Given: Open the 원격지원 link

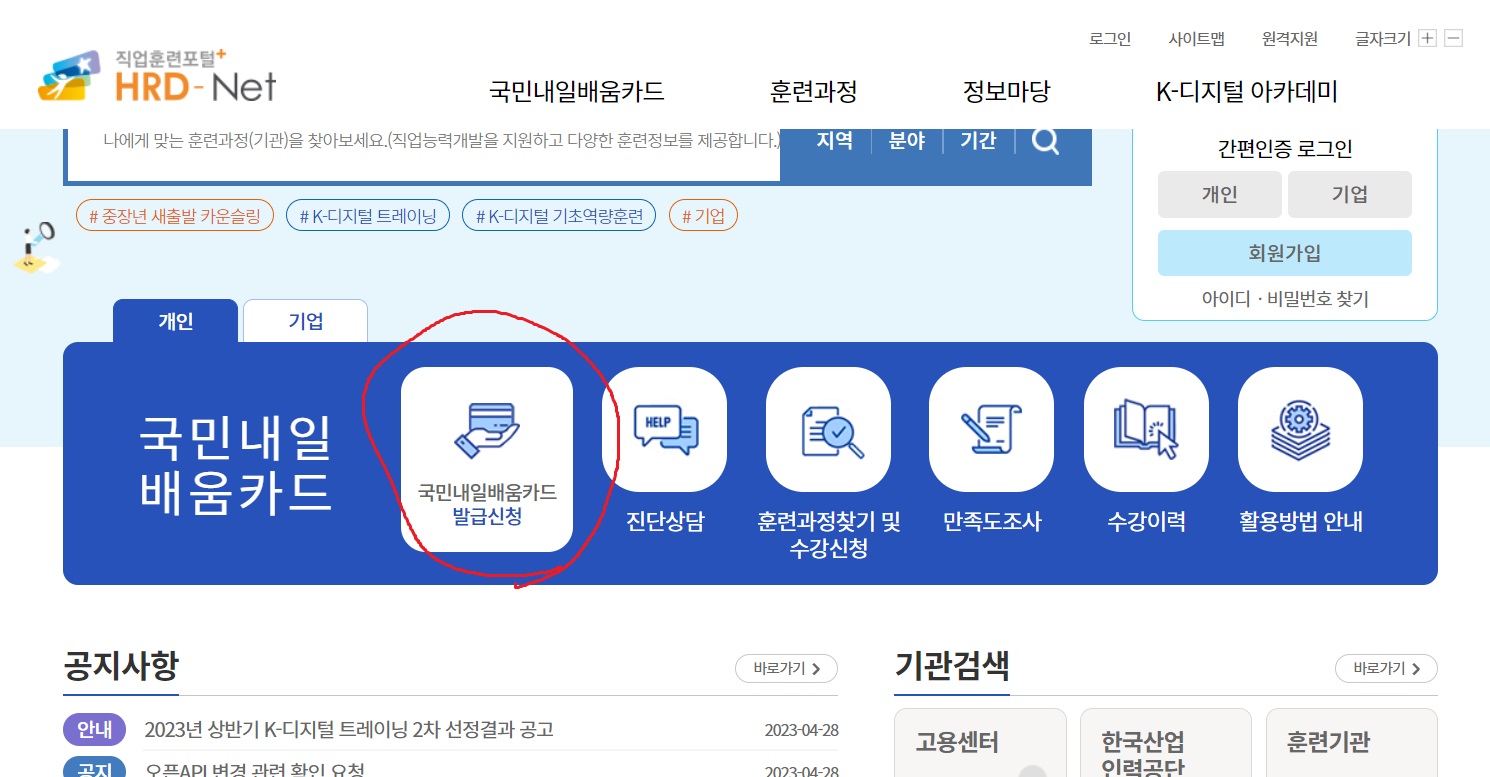Looking at the screenshot, I should 1290,39.
